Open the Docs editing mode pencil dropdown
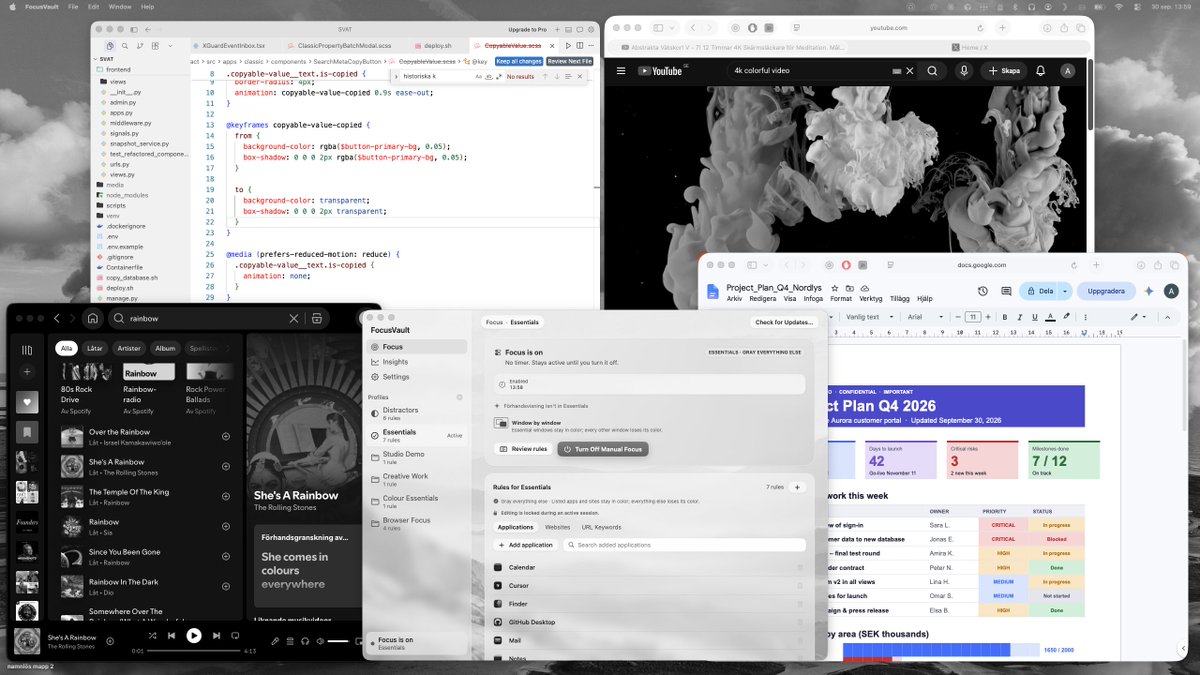The image size is (1200, 675). coord(1138,317)
